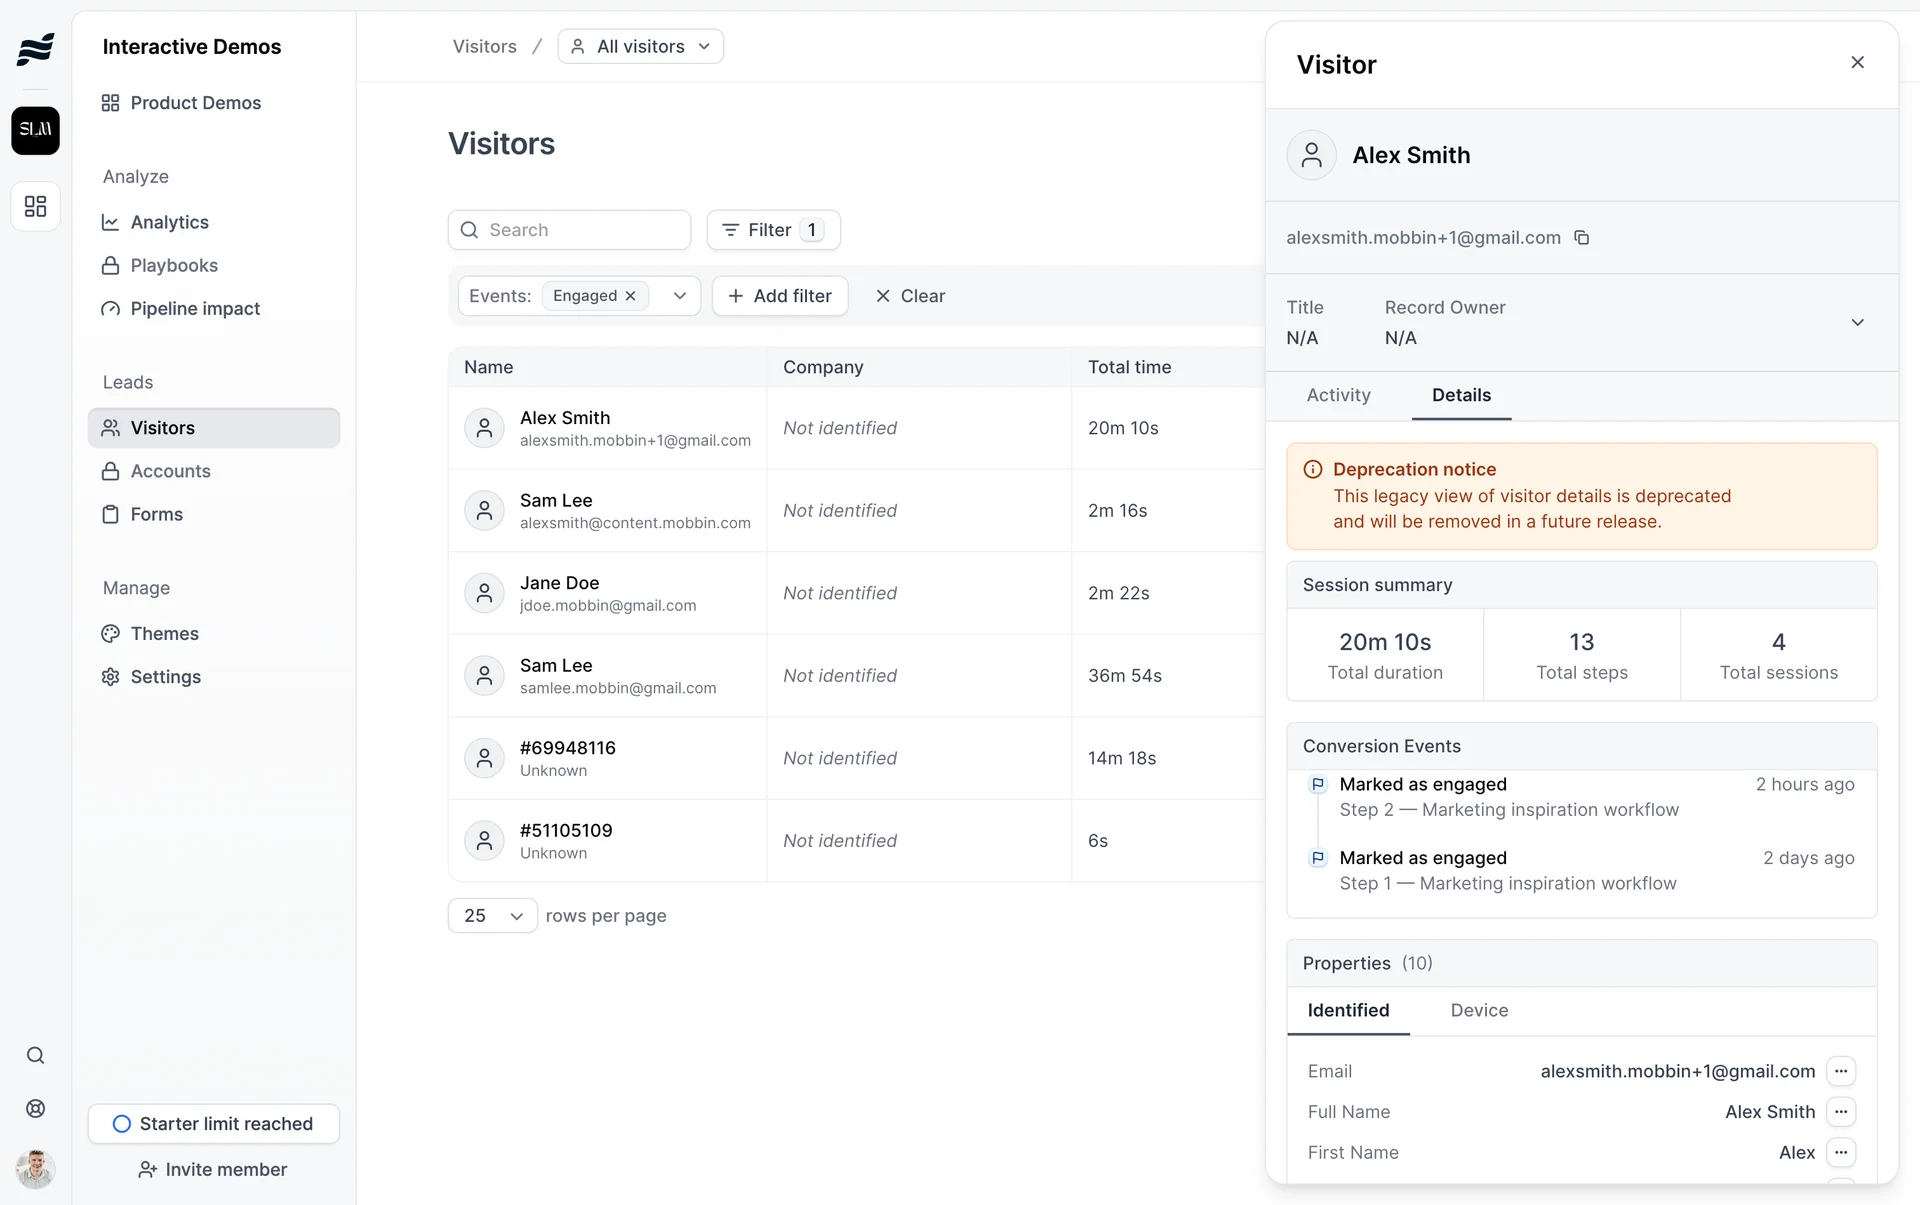This screenshot has height=1205, width=1920.
Task: Switch to the Activity tab
Action: coord(1338,395)
